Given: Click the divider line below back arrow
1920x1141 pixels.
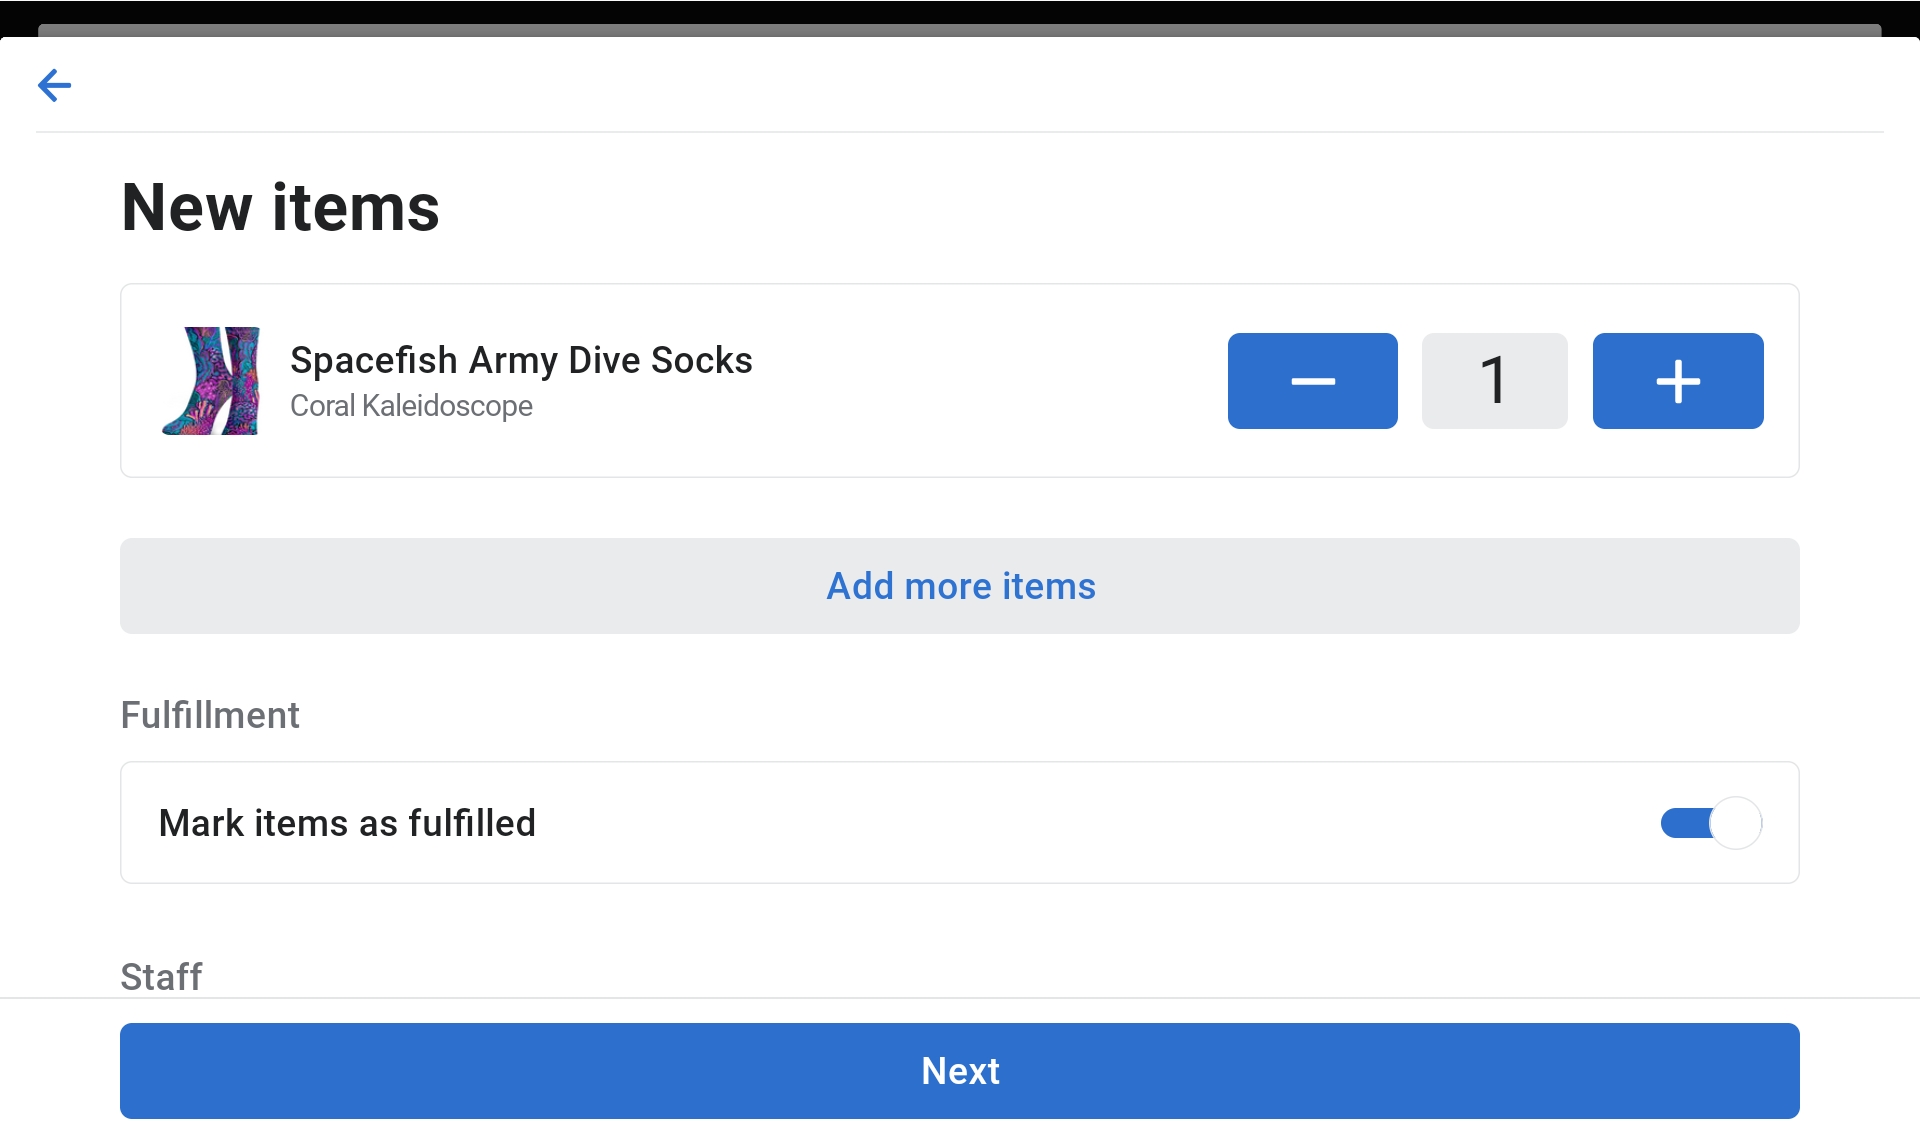Looking at the screenshot, I should coord(960,132).
